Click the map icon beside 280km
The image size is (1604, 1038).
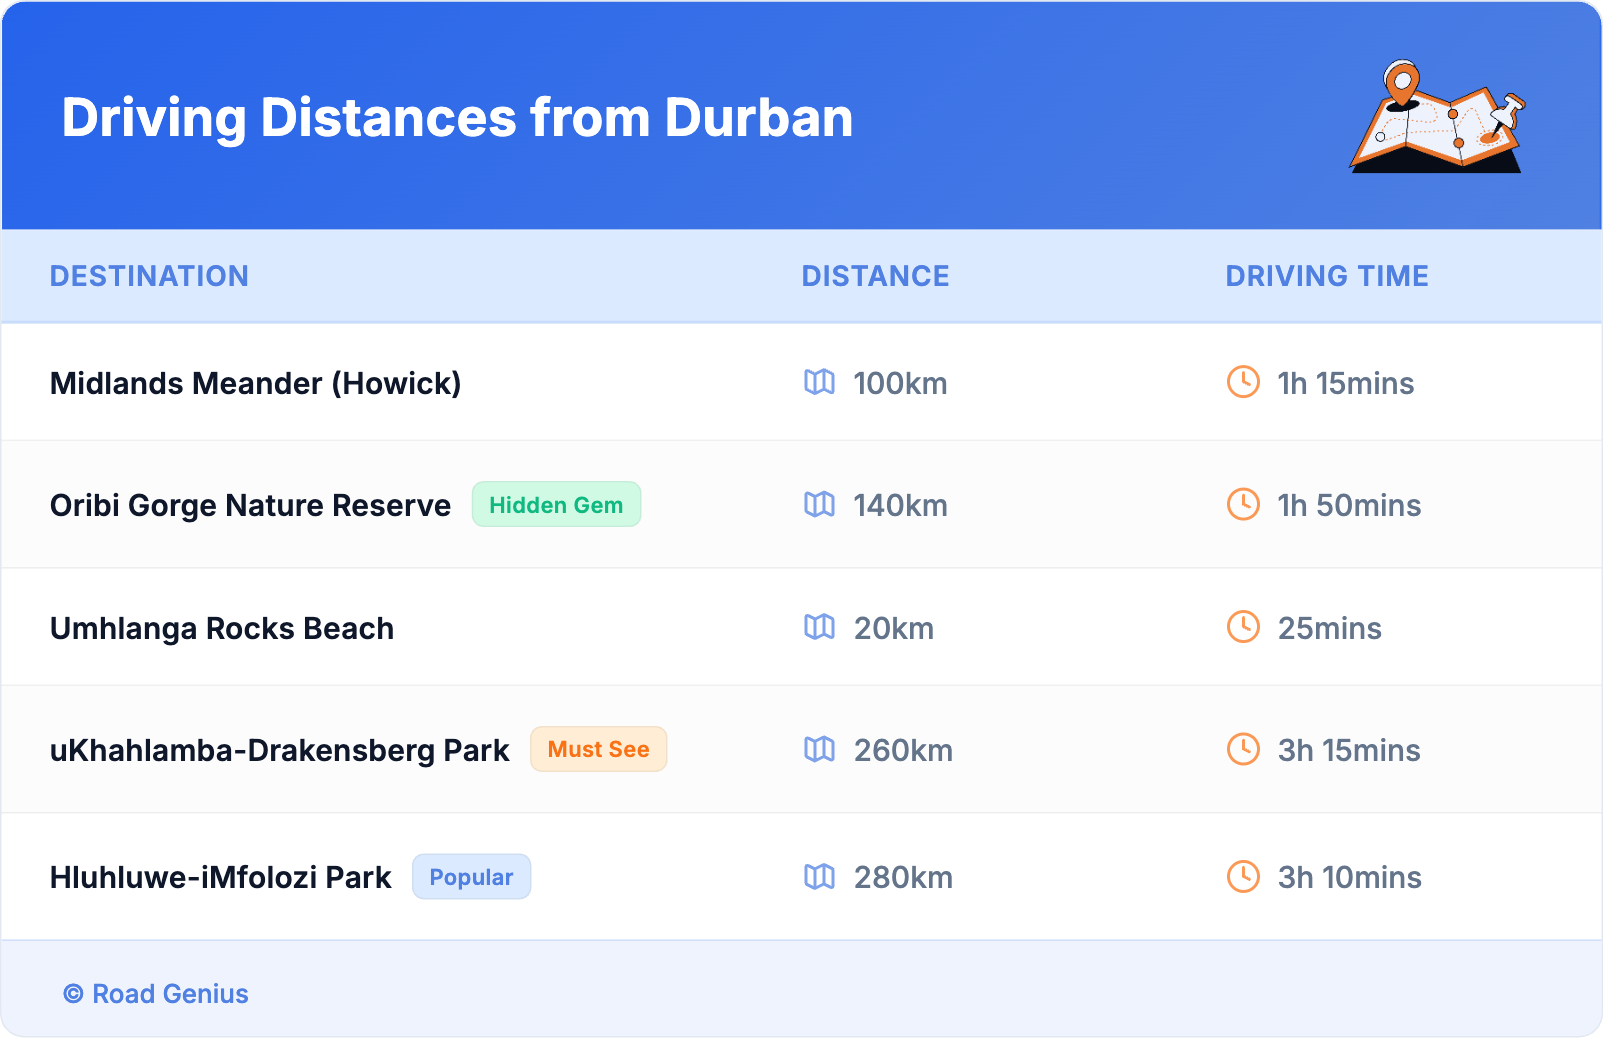pos(819,877)
